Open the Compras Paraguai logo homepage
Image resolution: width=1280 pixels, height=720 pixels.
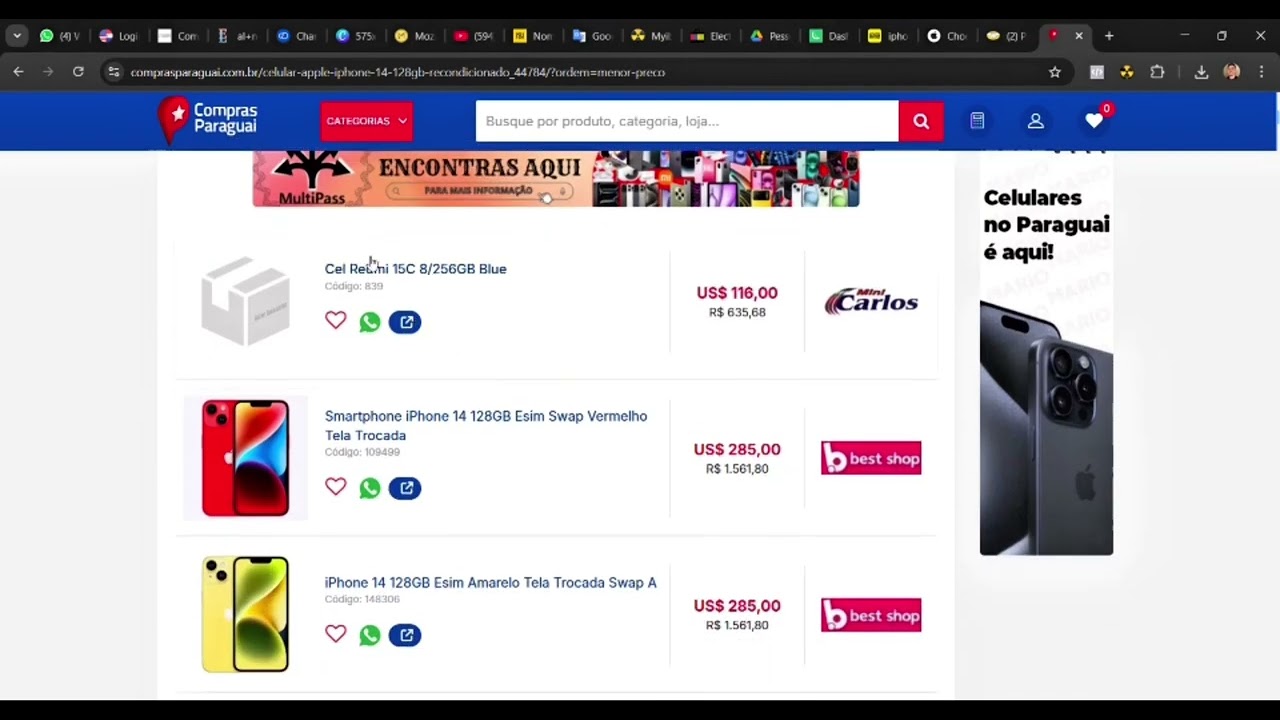(208, 120)
